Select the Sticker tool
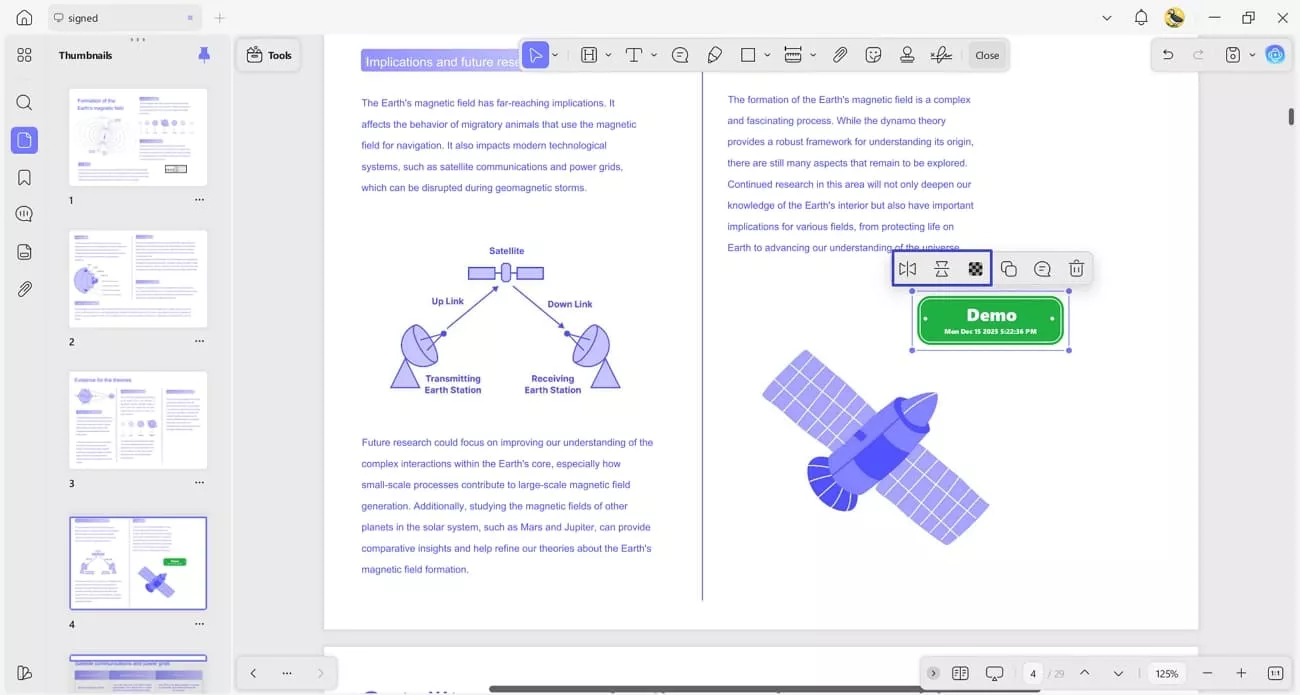This screenshot has width=1300, height=695. [x=873, y=55]
